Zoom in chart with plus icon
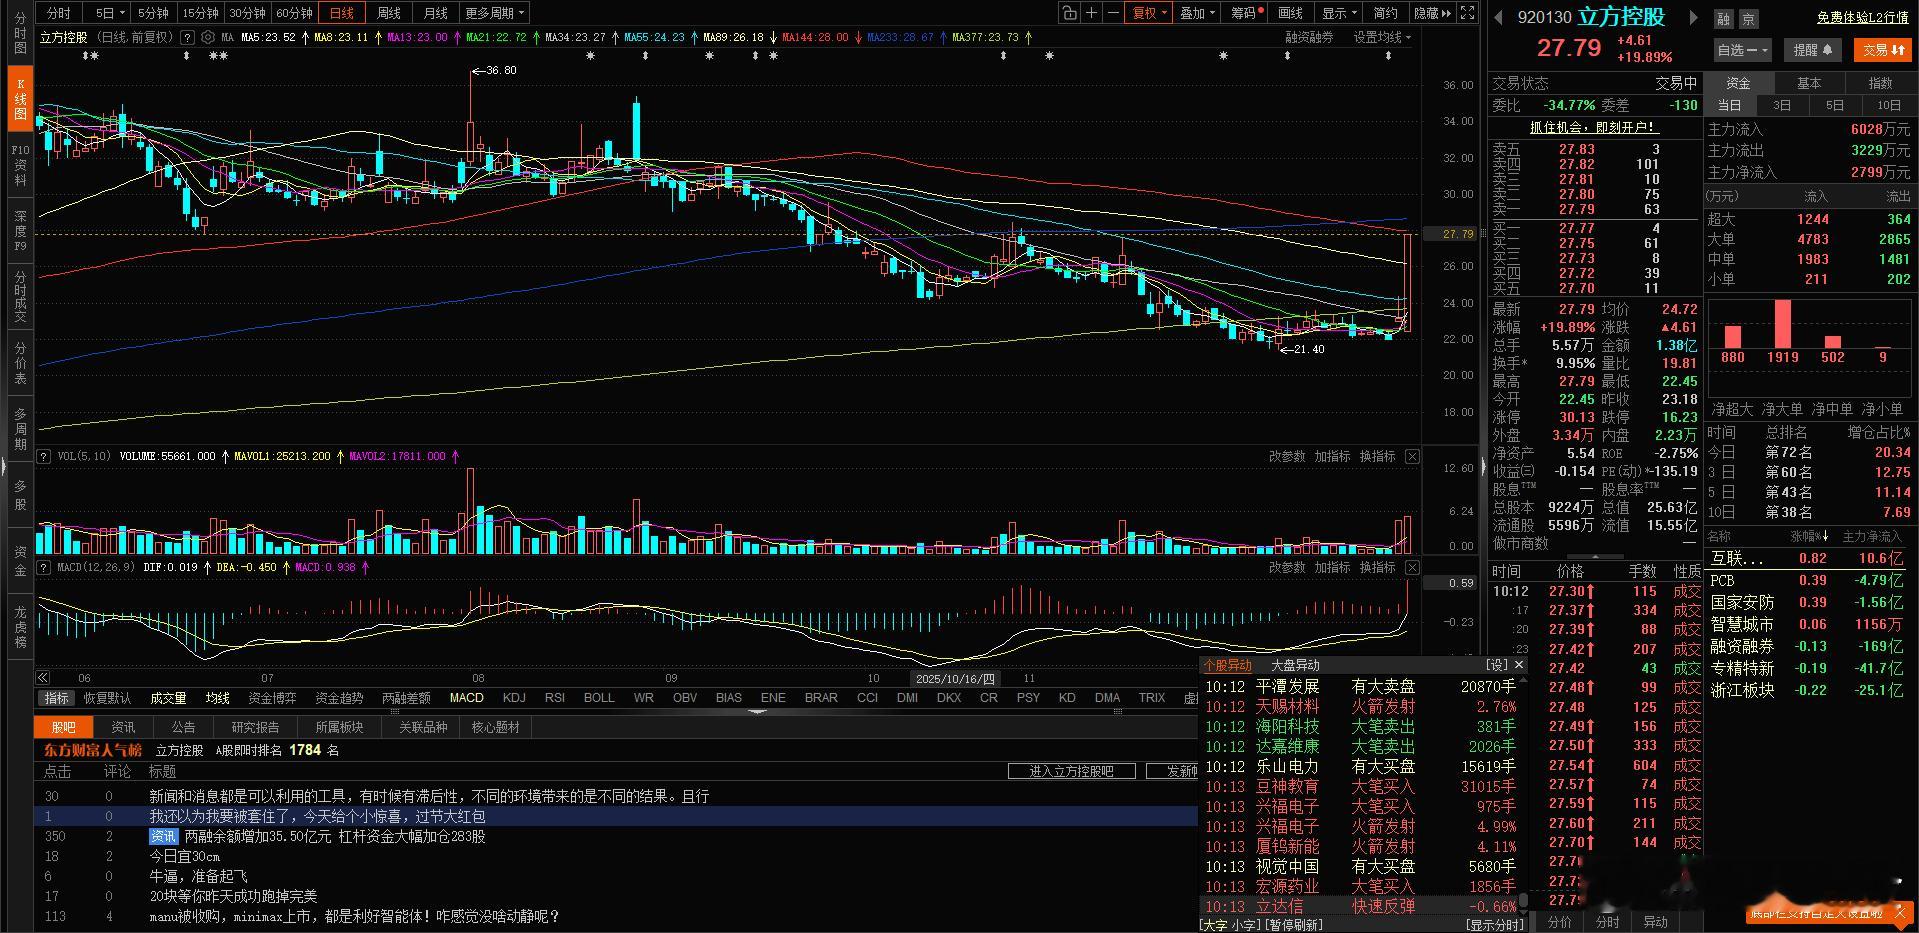Screen dimensions: 1919x933 click(1092, 13)
